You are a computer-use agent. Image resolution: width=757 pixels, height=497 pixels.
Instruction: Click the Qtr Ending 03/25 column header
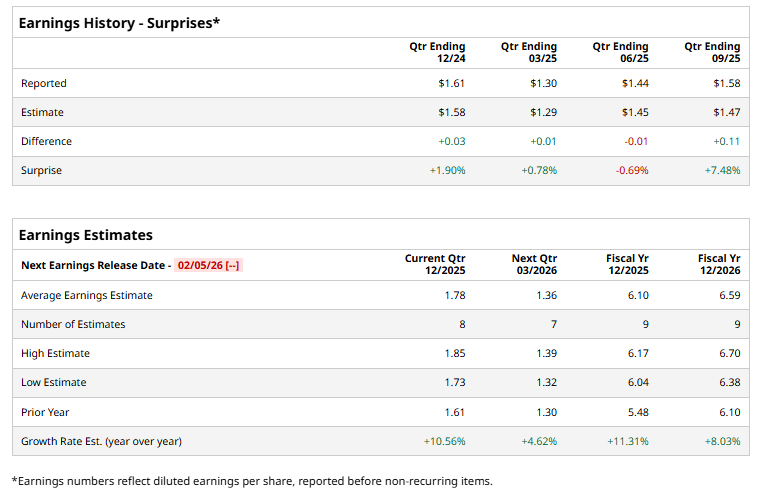coord(529,52)
